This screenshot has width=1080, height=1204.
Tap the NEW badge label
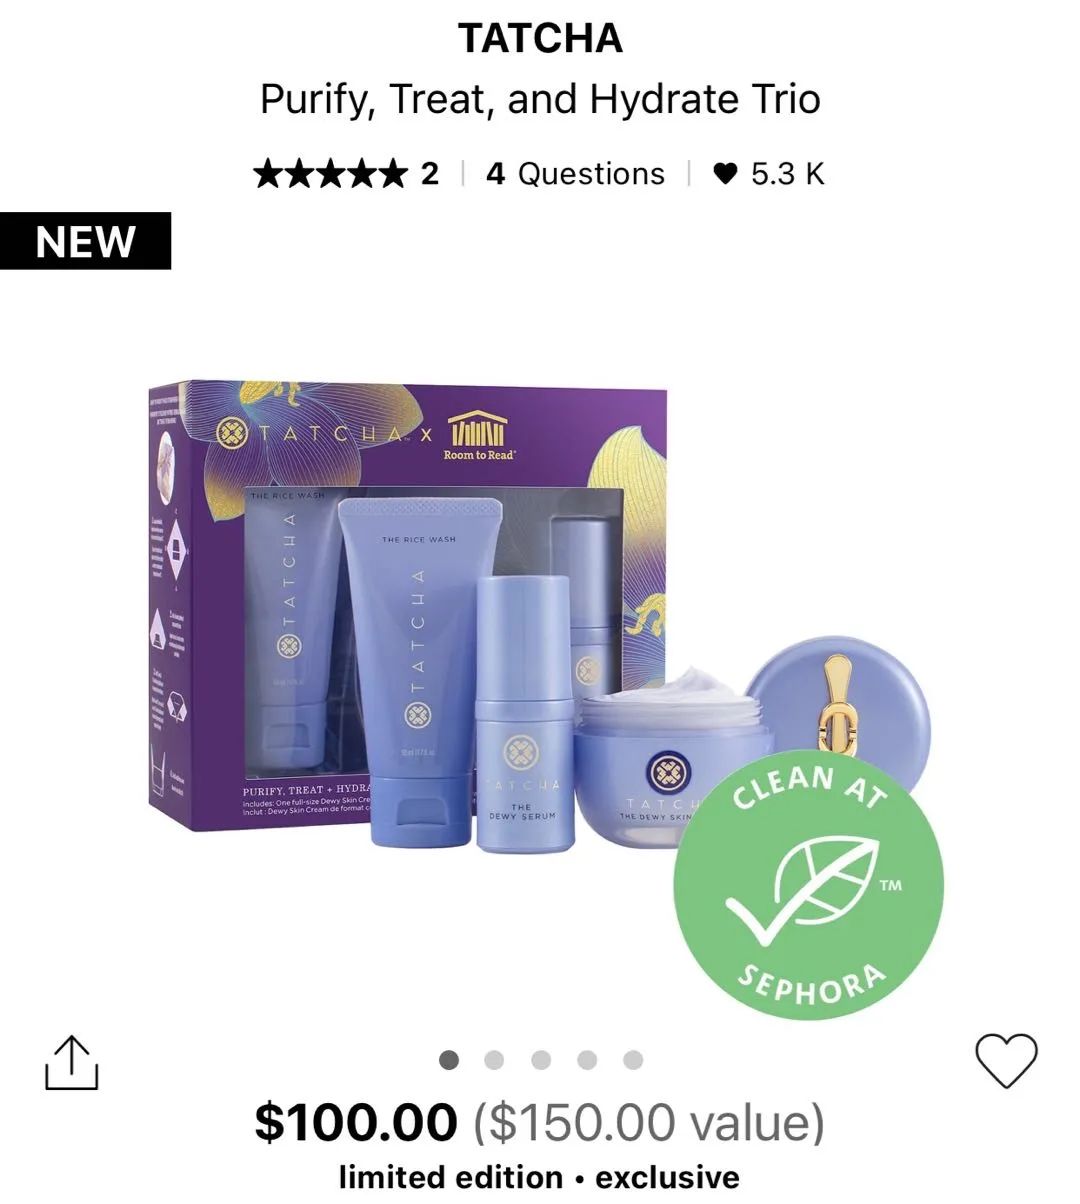coord(85,241)
